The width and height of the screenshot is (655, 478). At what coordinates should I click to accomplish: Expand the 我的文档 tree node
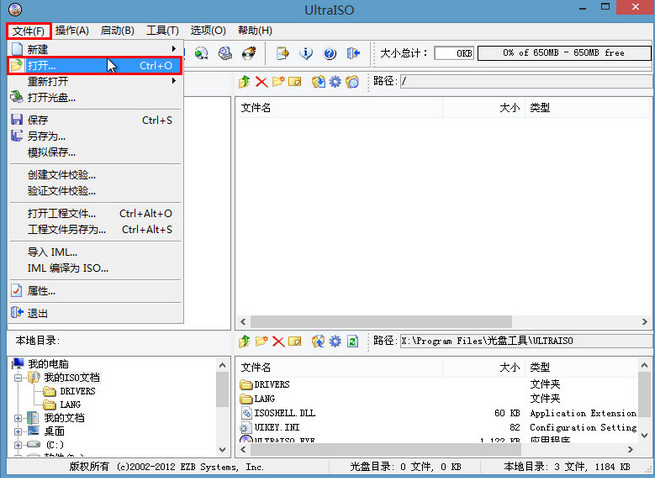pyautogui.click(x=18, y=418)
